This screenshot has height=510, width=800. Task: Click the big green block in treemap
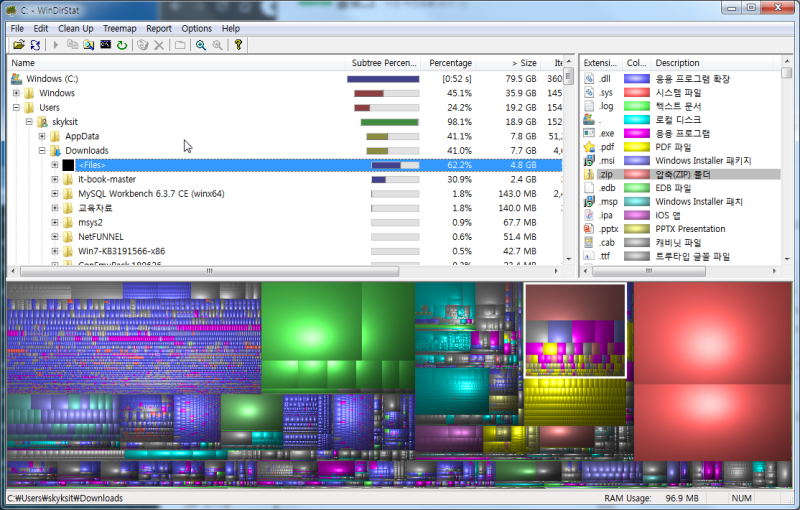tap(312, 322)
